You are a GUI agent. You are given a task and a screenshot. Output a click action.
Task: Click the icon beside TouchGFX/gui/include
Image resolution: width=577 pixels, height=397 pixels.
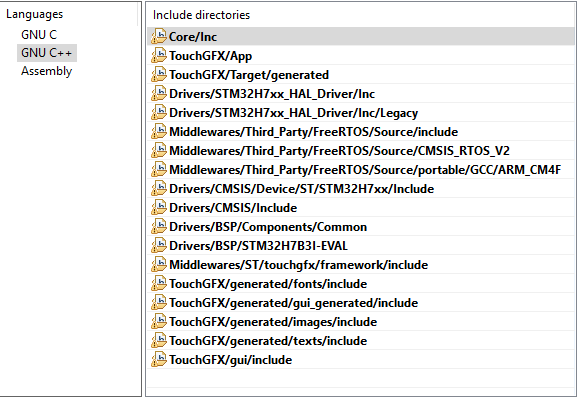click(159, 360)
